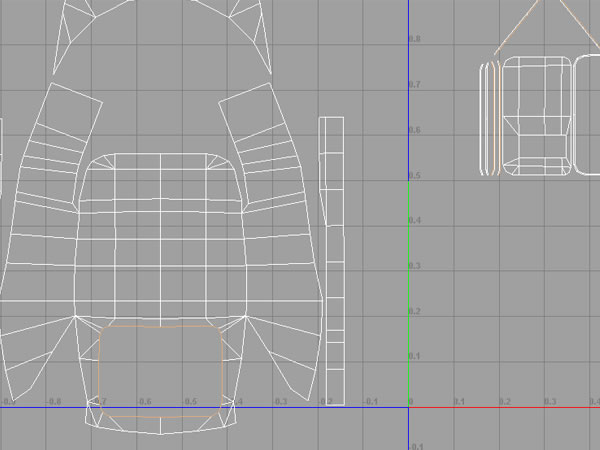
Task: Click the -0.6 label on the horizontal axis
Action: click(x=144, y=402)
